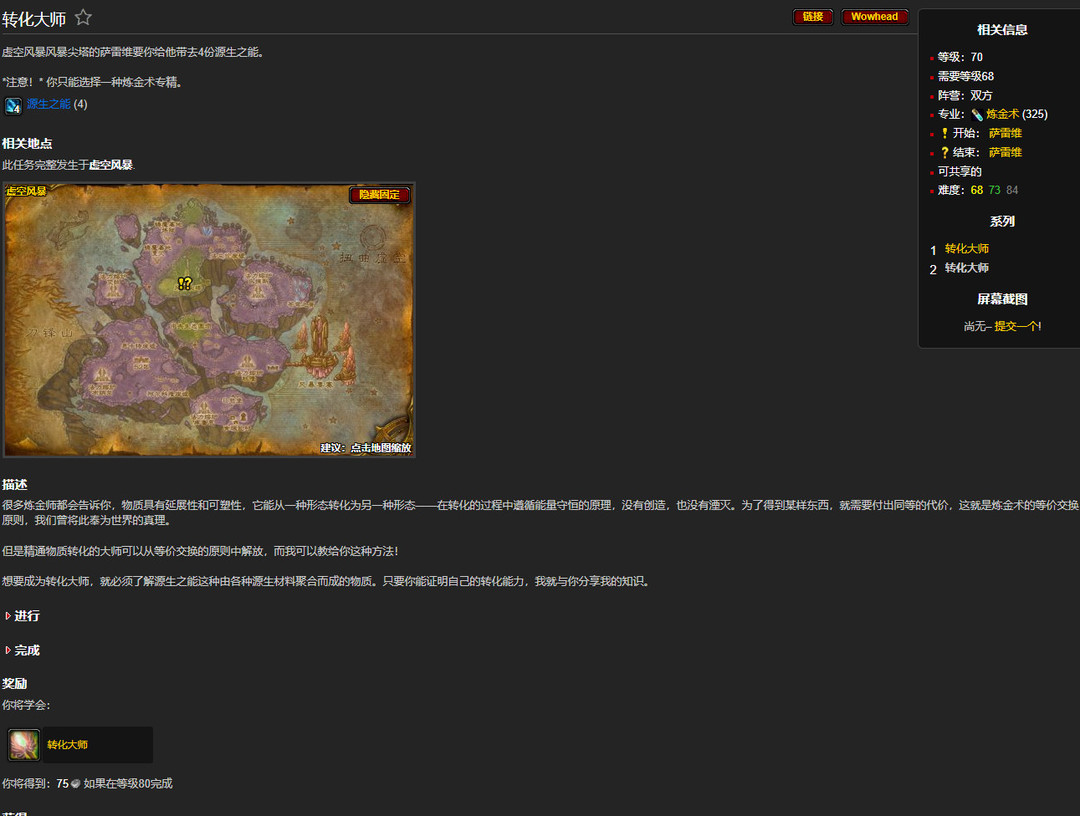Toggle the 隐藏固定 button on the map
Image resolution: width=1080 pixels, height=816 pixels.
click(379, 195)
